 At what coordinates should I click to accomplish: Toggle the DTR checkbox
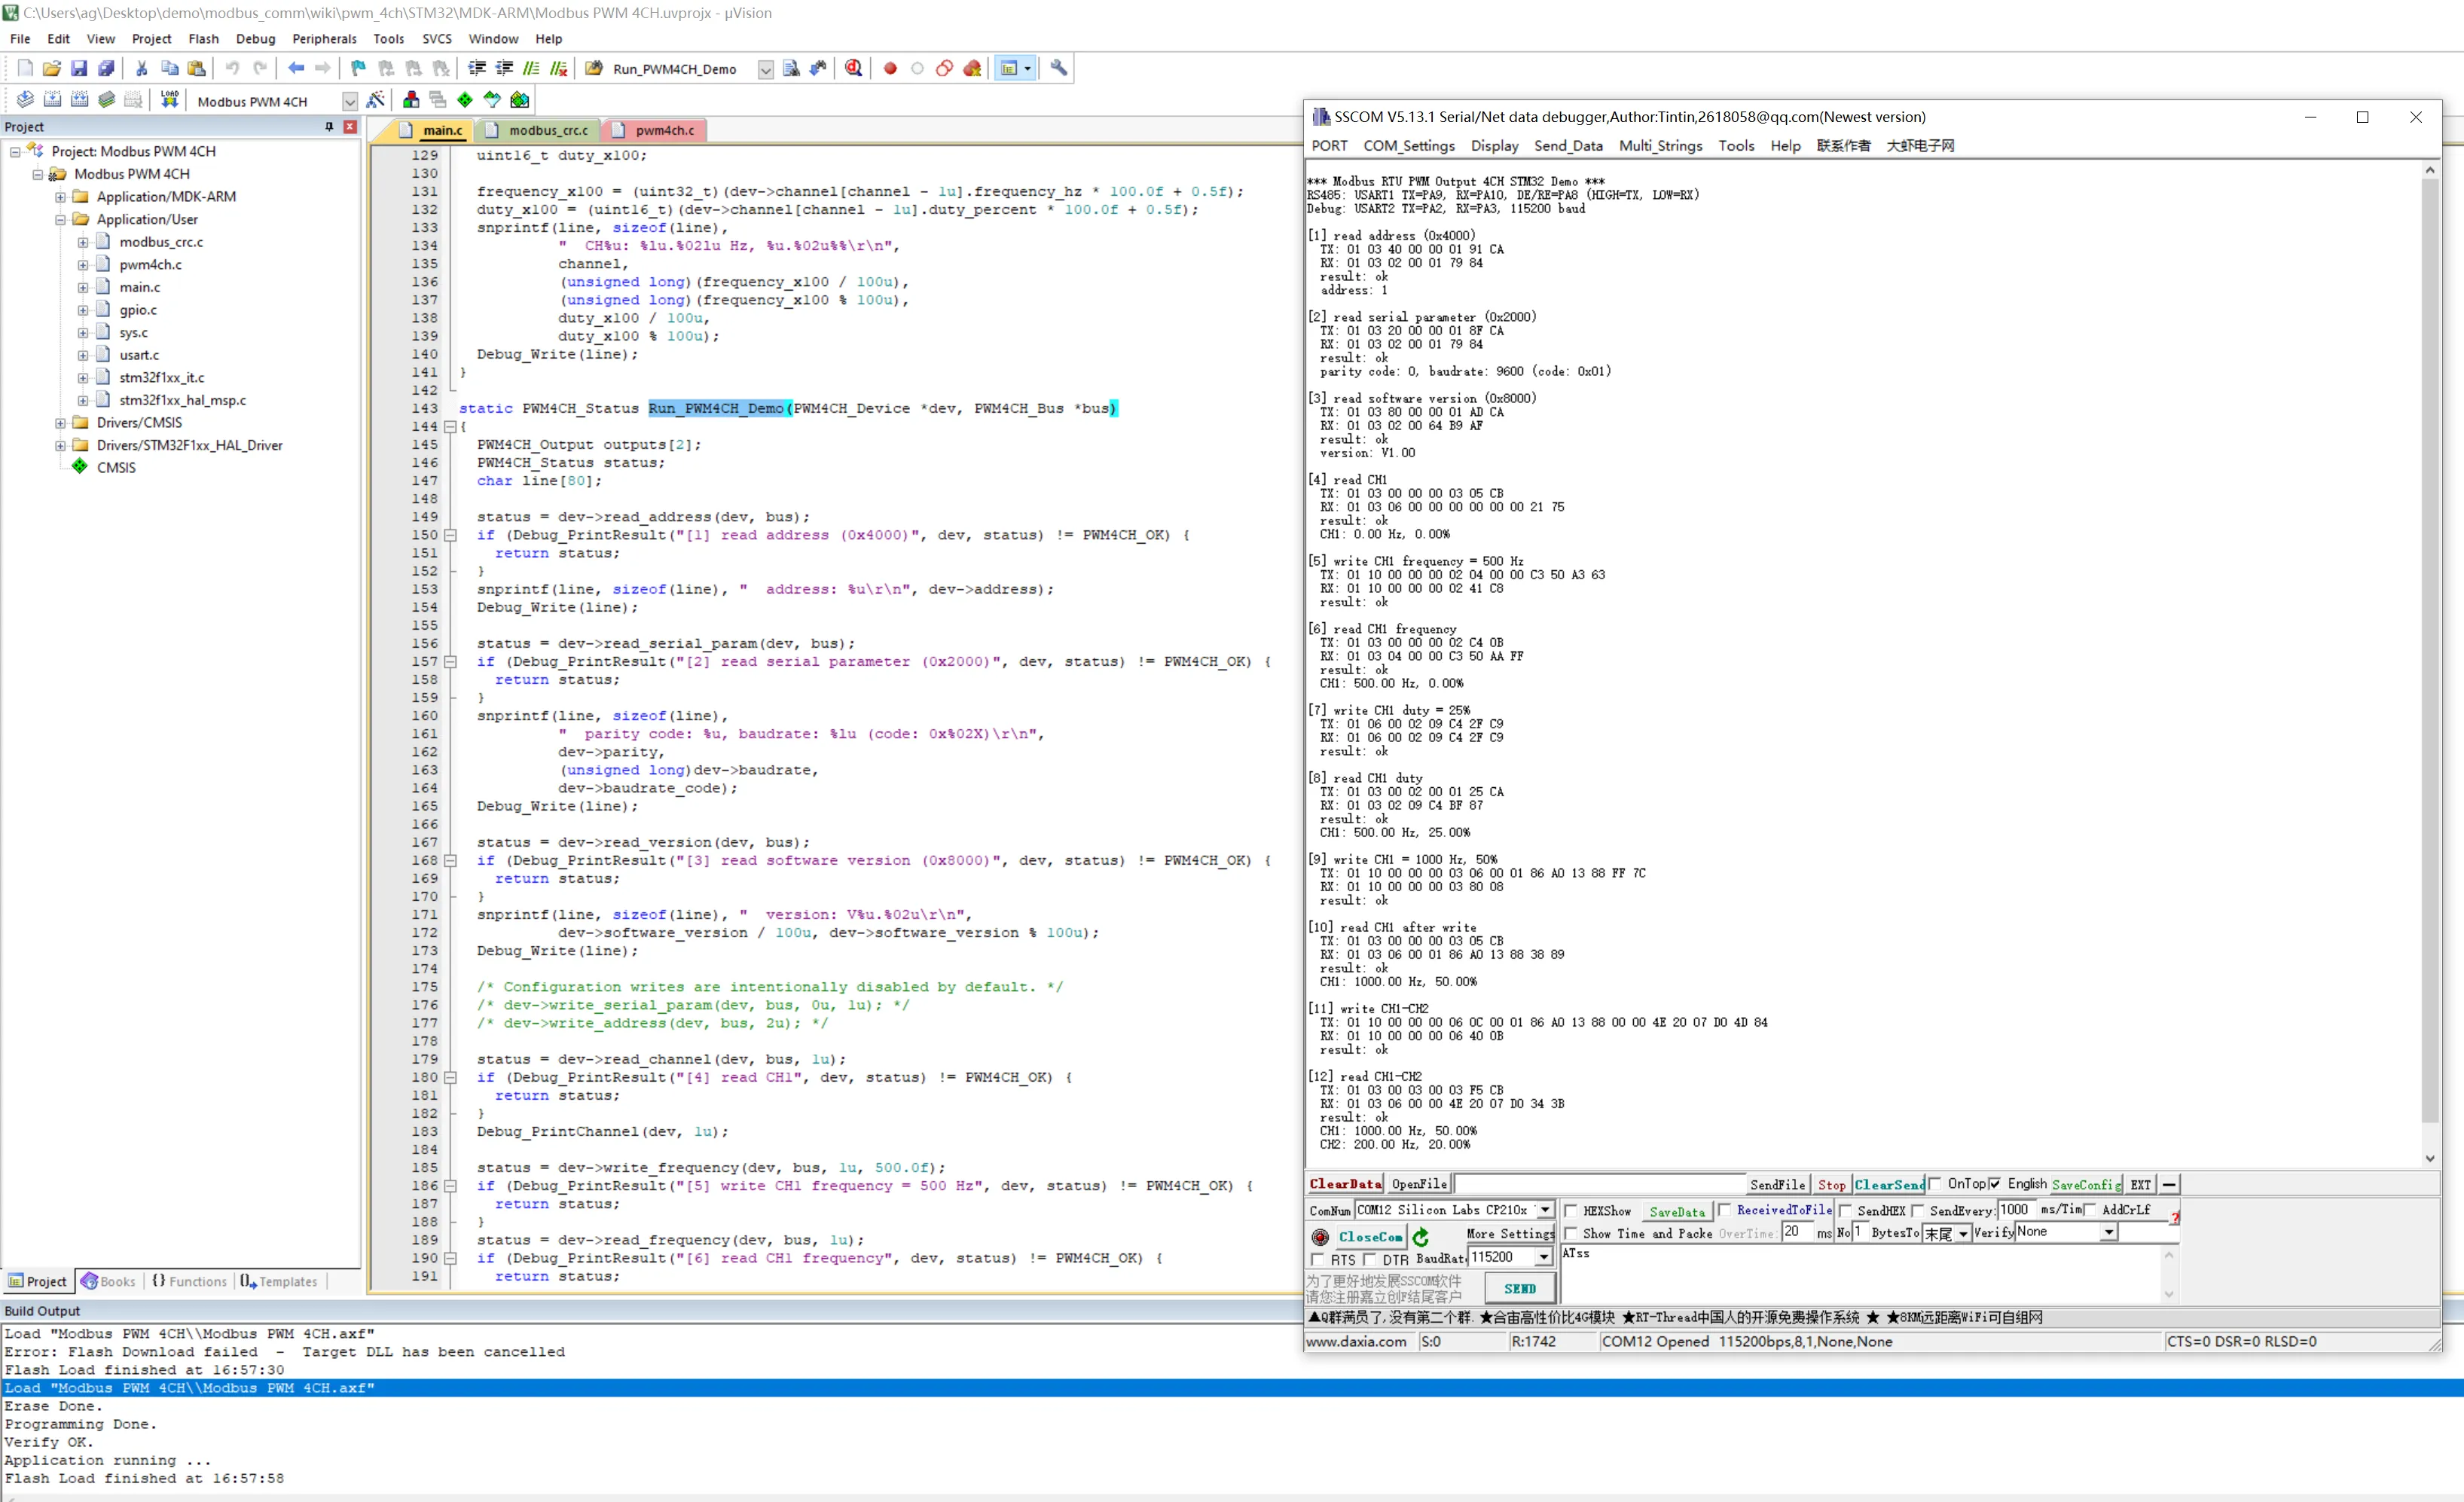1370,1260
